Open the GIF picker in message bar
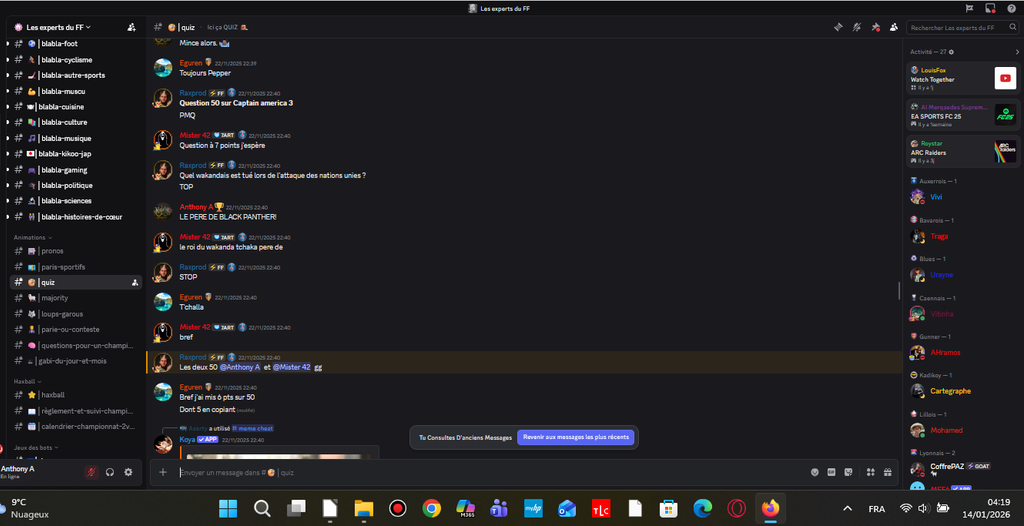Screen dimensions: 1024x526 tap(831, 472)
